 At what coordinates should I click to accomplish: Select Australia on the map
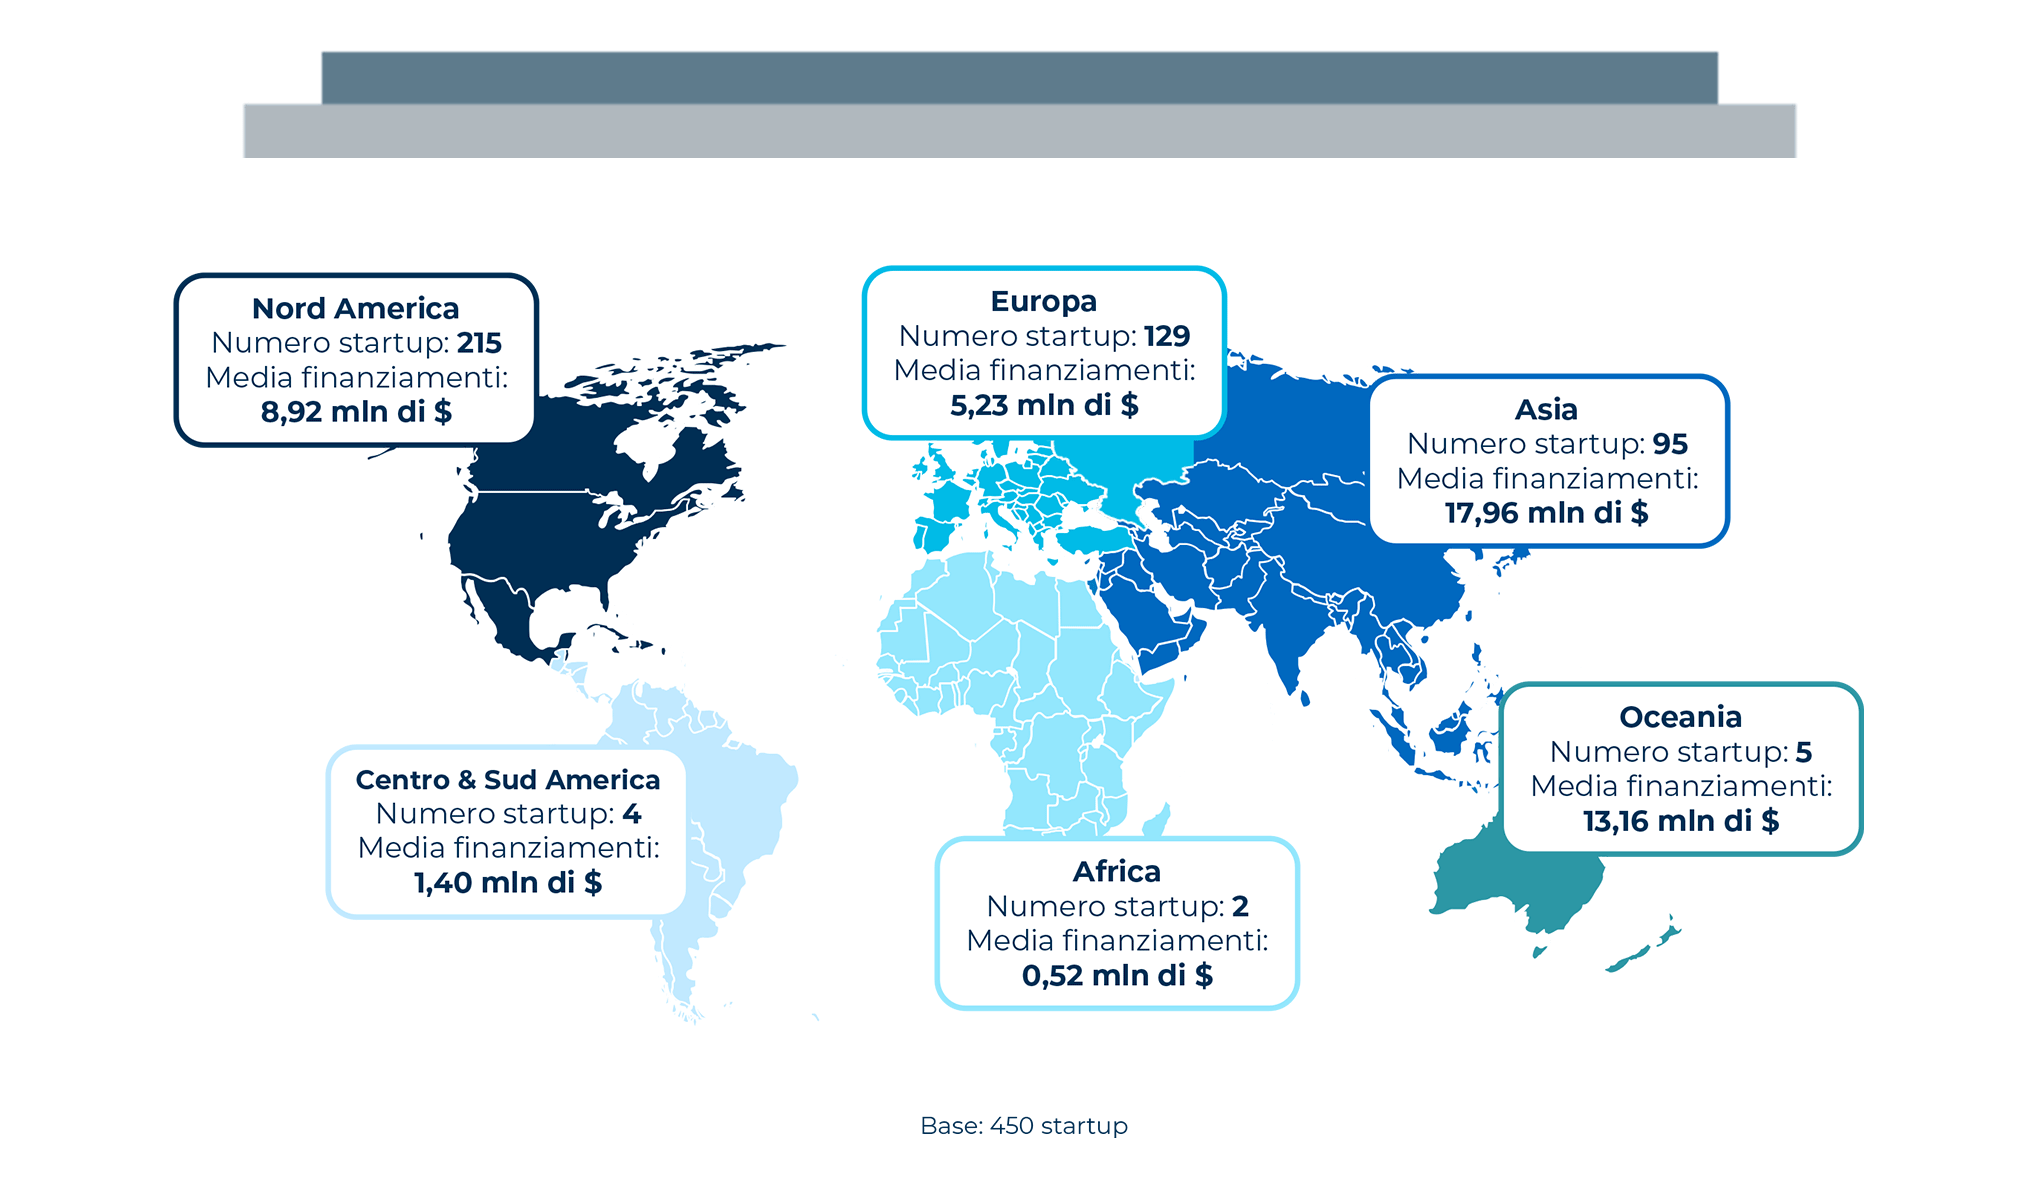1500,885
